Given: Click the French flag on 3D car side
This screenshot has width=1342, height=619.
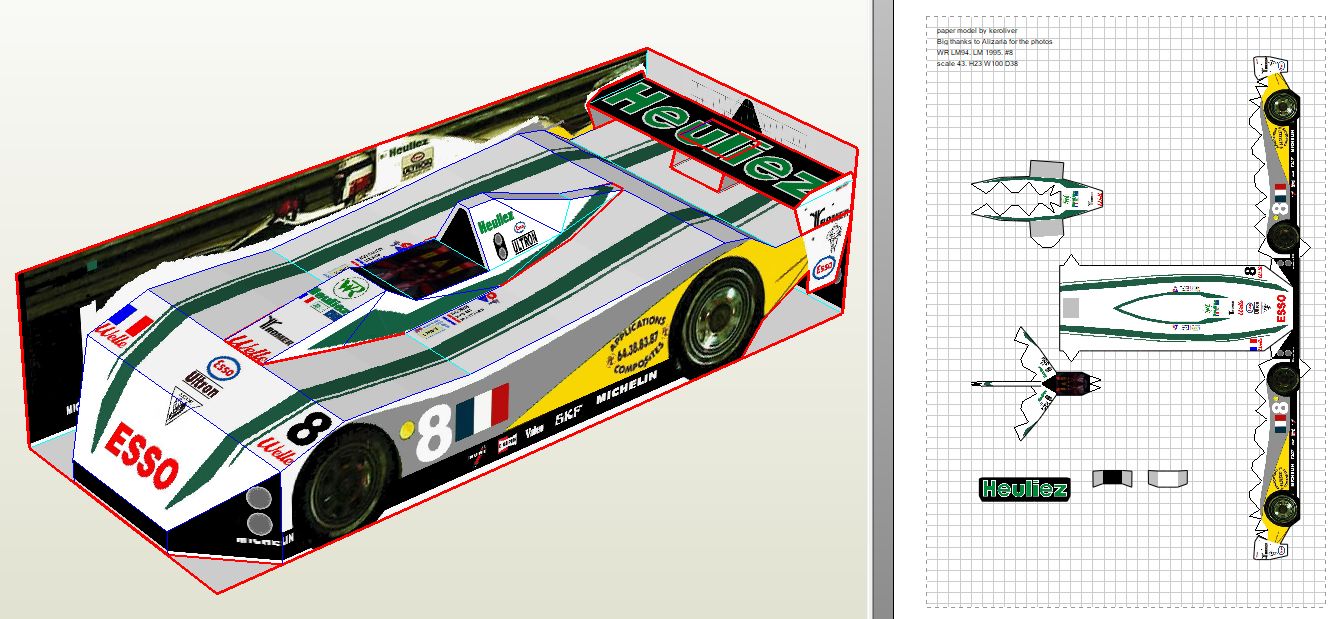Looking at the screenshot, I should (482, 407).
